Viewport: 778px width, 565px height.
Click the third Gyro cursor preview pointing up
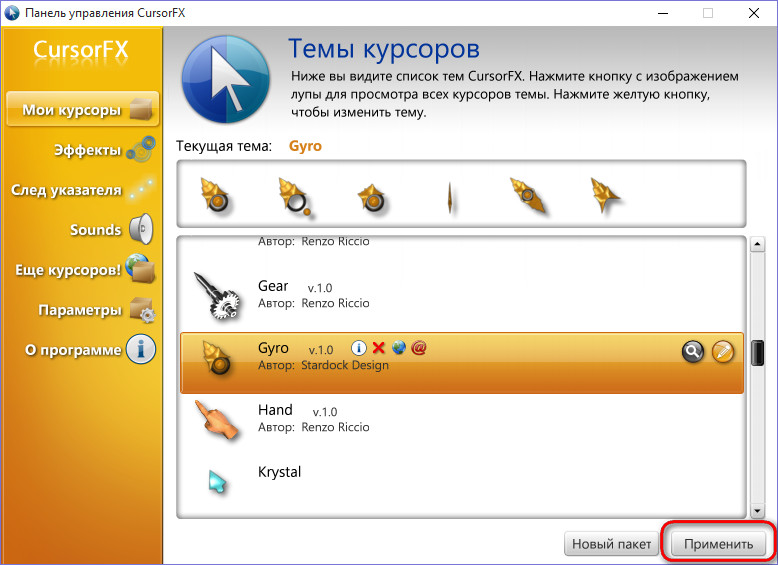[372, 197]
